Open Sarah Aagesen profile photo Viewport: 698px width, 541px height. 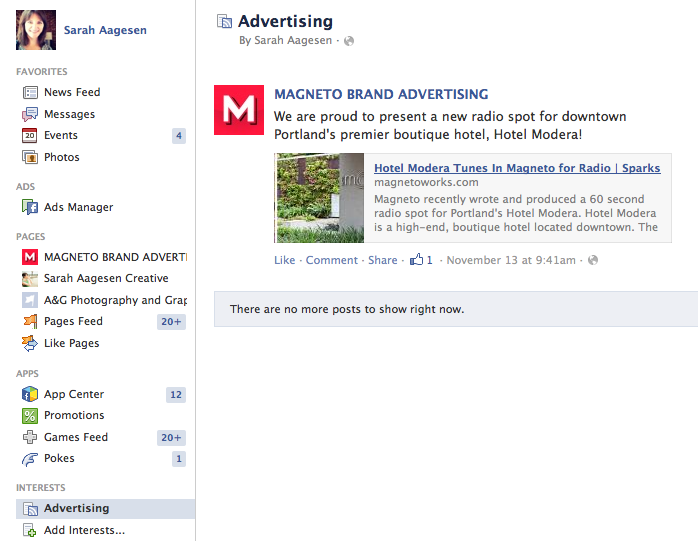click(x=36, y=30)
